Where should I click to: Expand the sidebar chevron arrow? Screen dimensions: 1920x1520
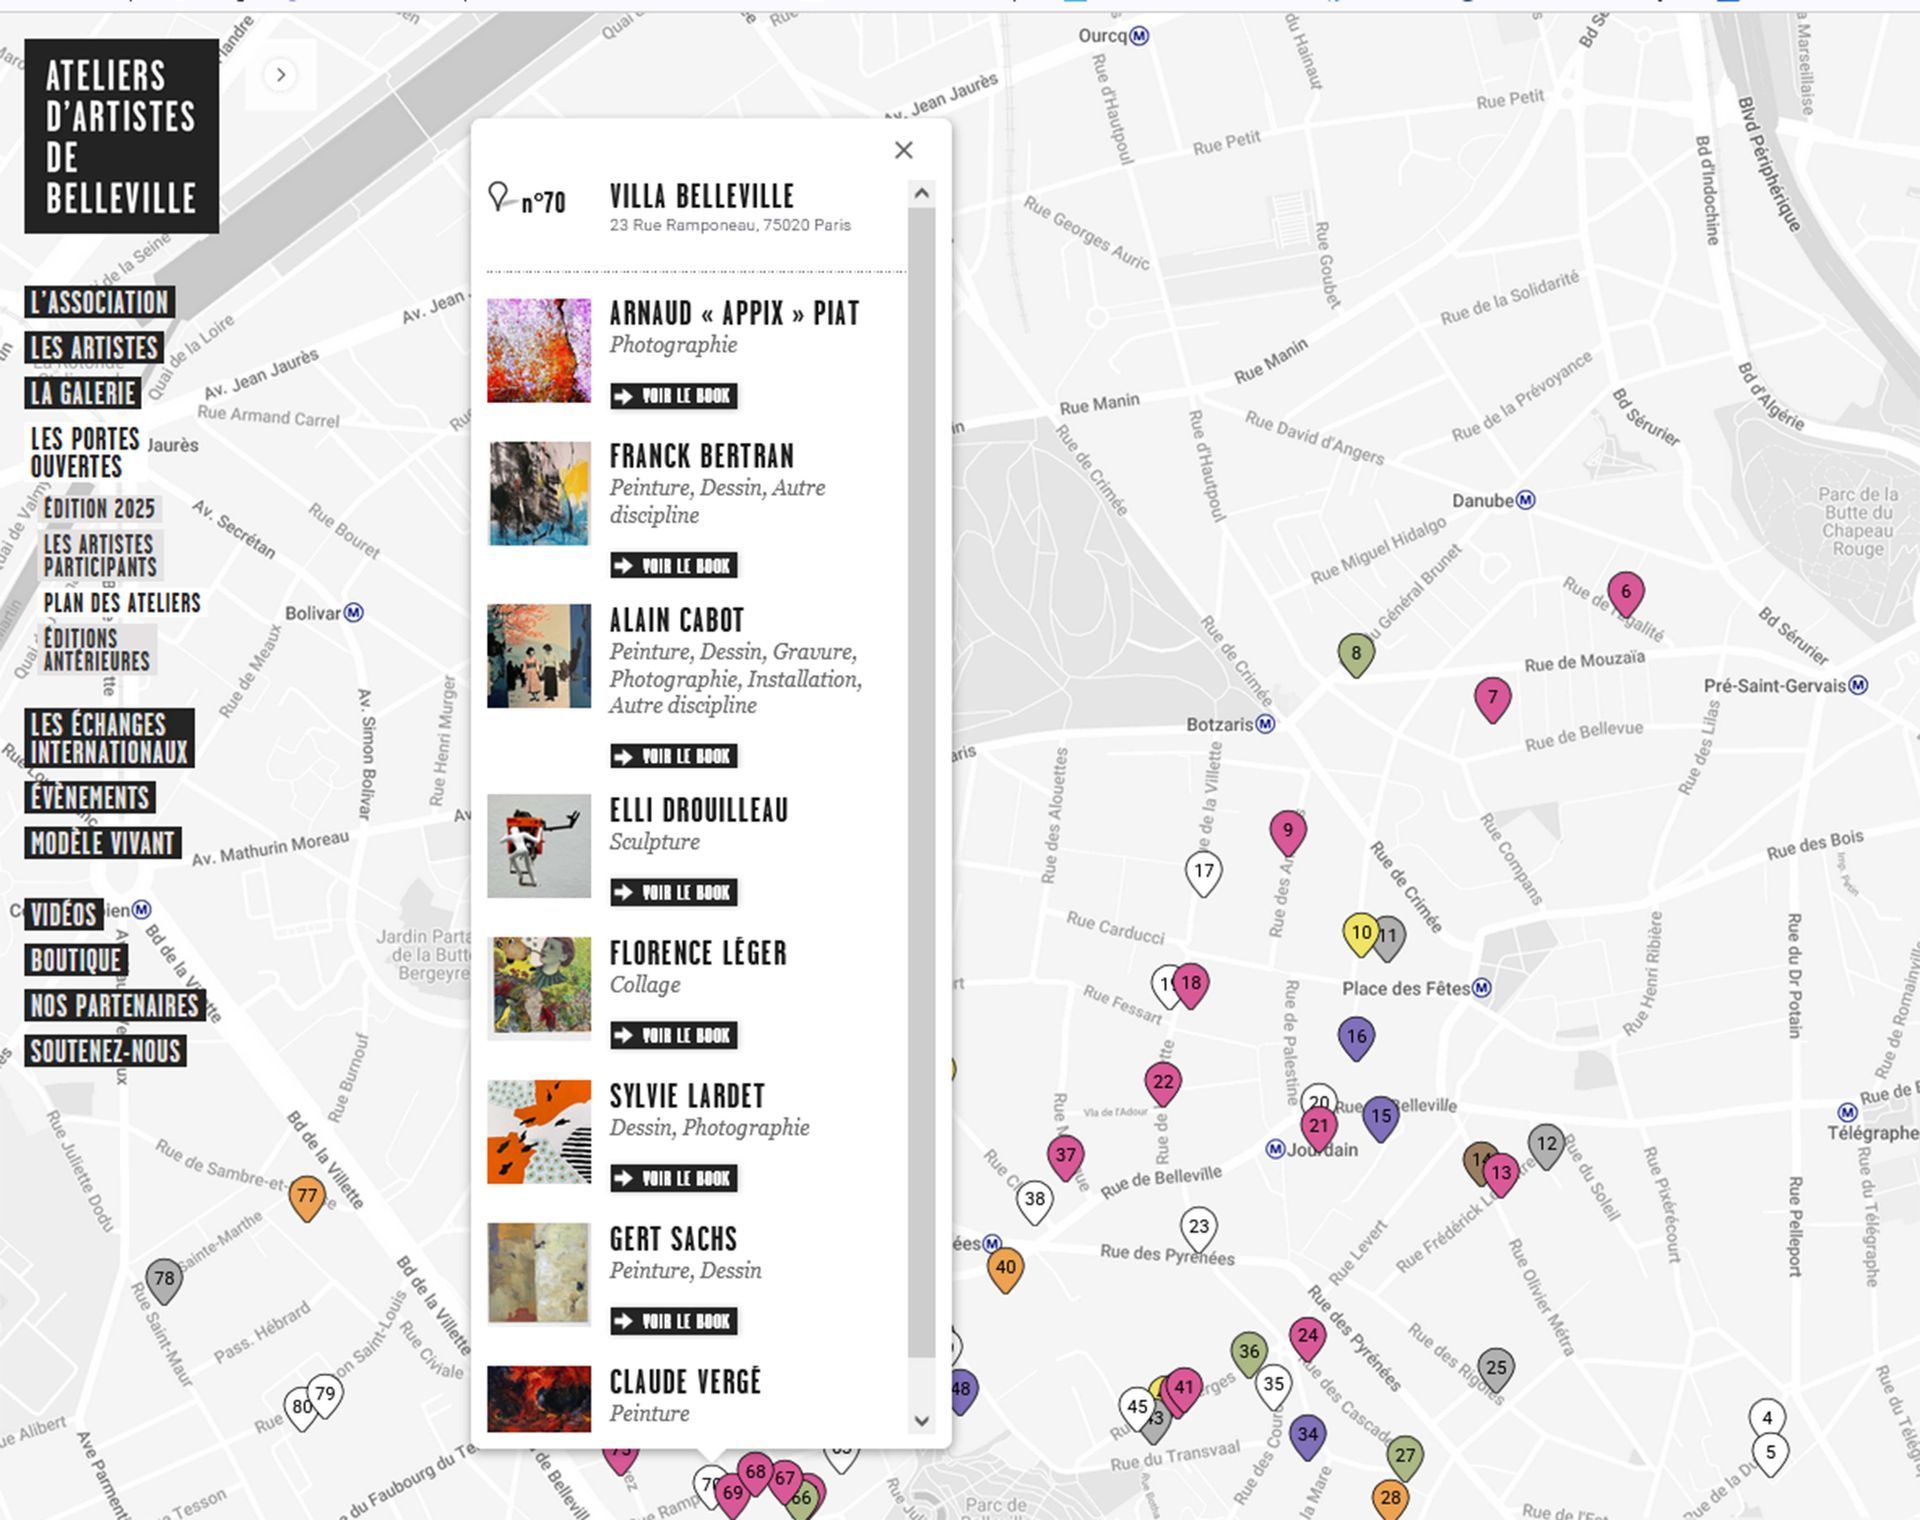tap(281, 75)
